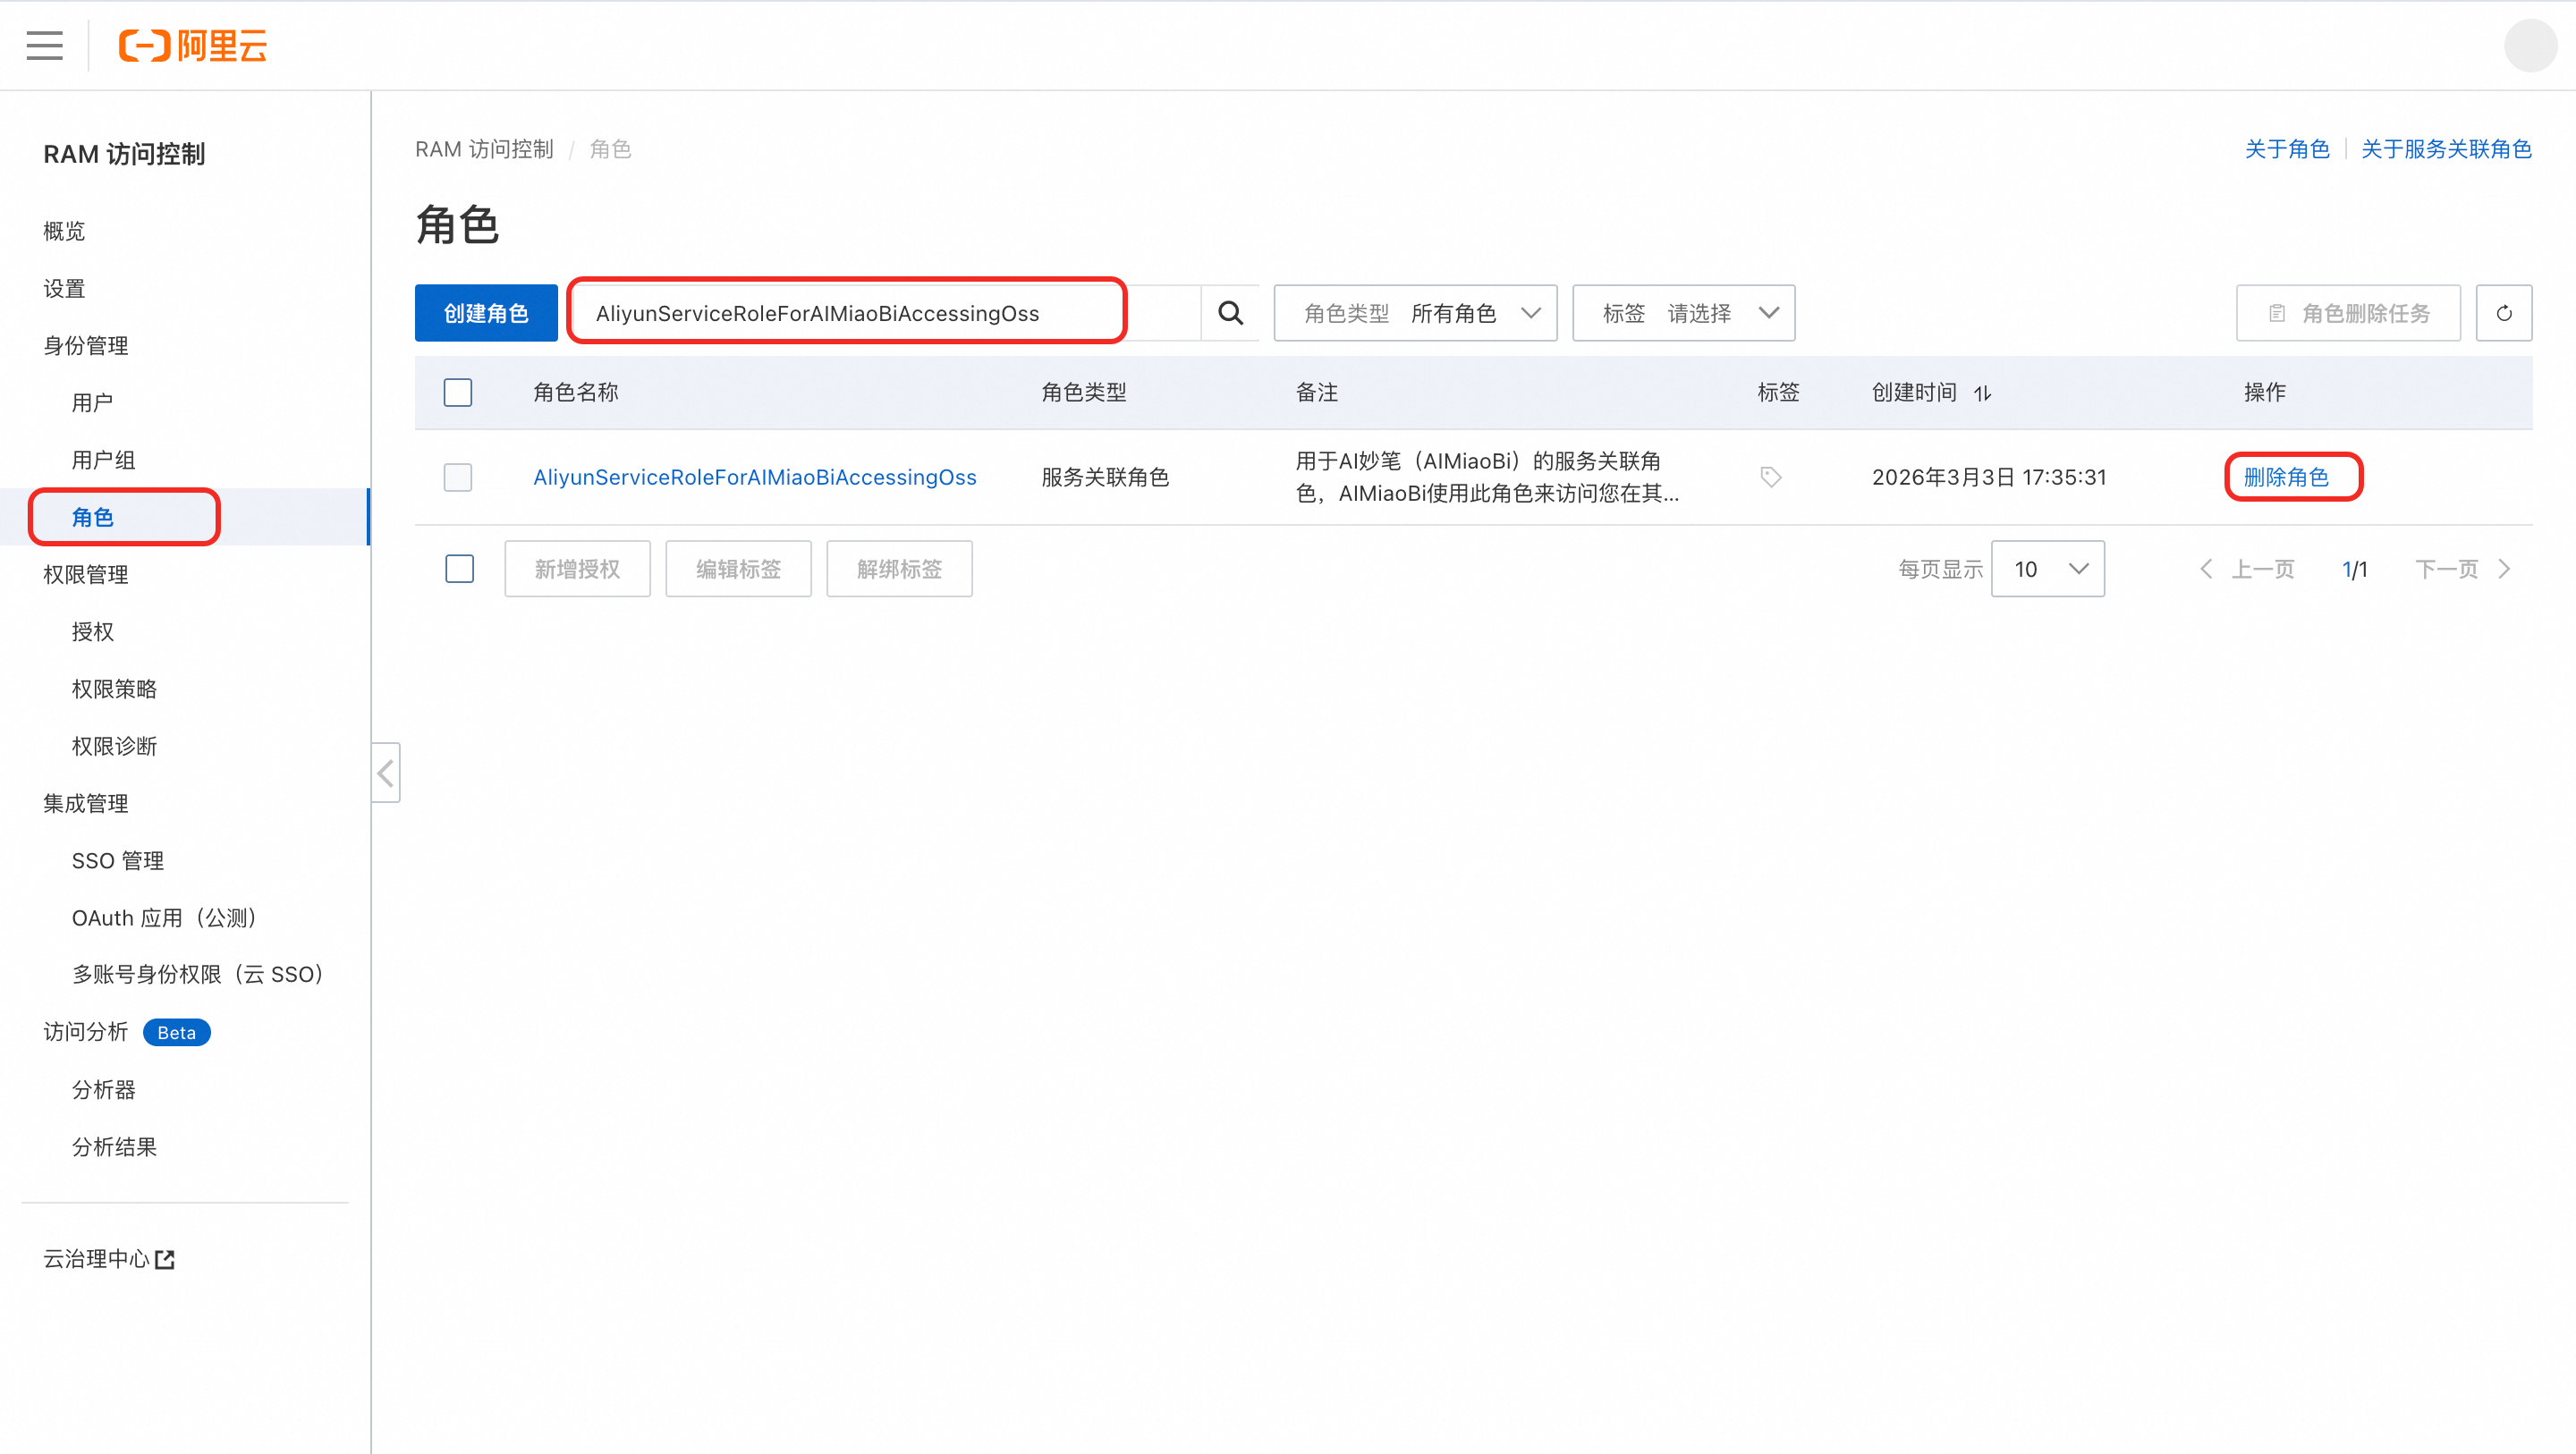Open 授权 in the sidebar
The image size is (2576, 1454).
(93, 632)
